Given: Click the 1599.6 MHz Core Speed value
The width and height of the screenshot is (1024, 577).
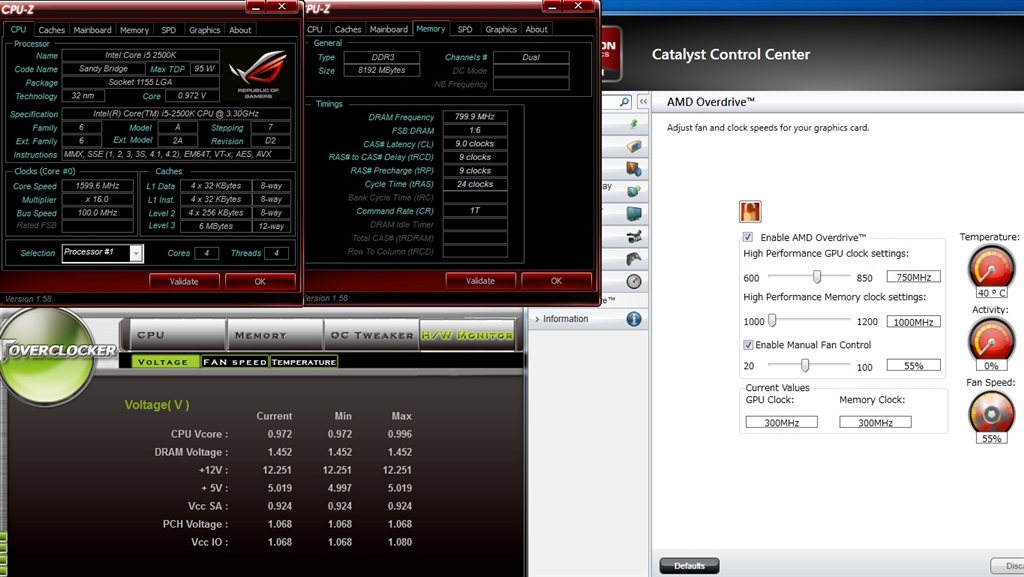Looking at the screenshot, I should click(x=97, y=186).
